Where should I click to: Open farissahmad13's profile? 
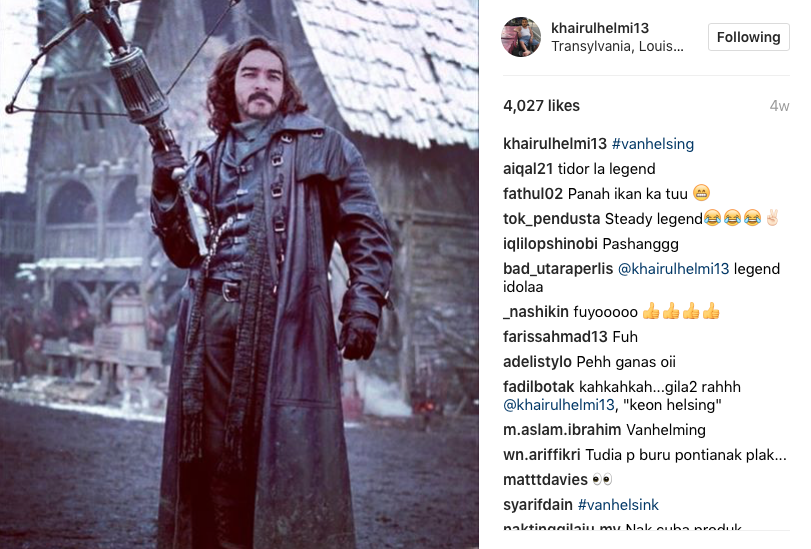click(555, 337)
